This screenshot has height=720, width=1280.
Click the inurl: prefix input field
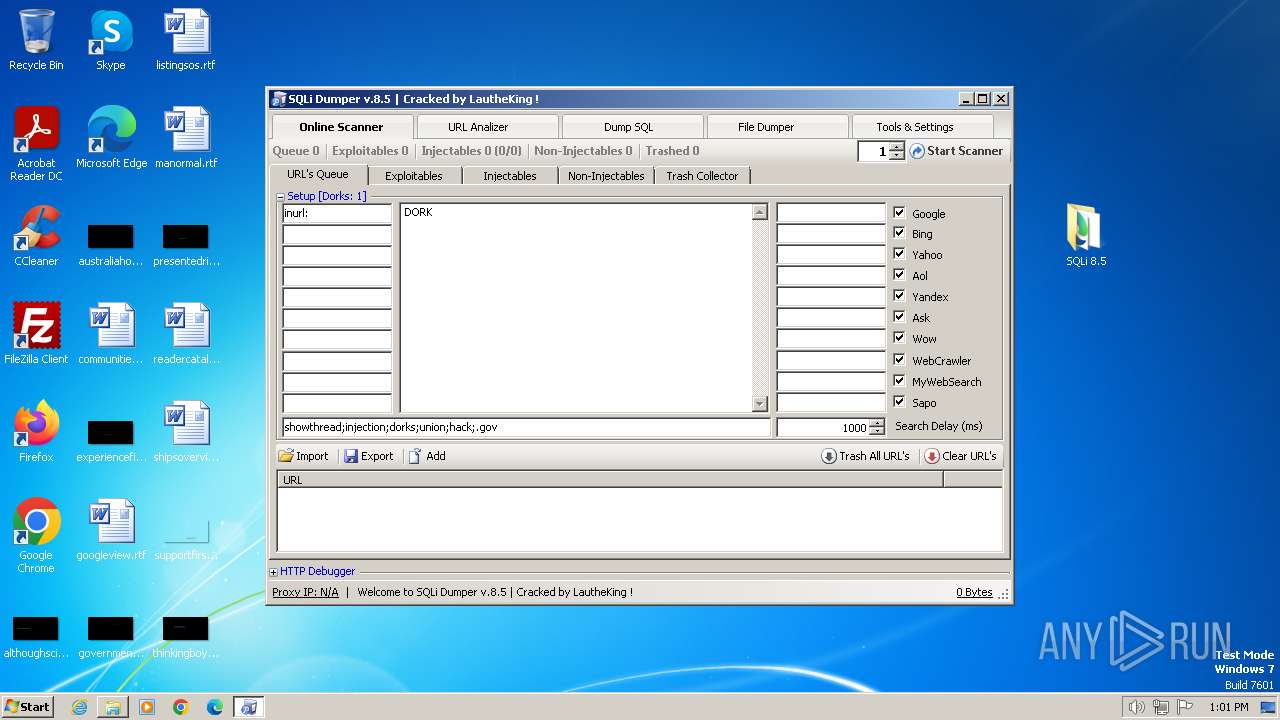337,213
